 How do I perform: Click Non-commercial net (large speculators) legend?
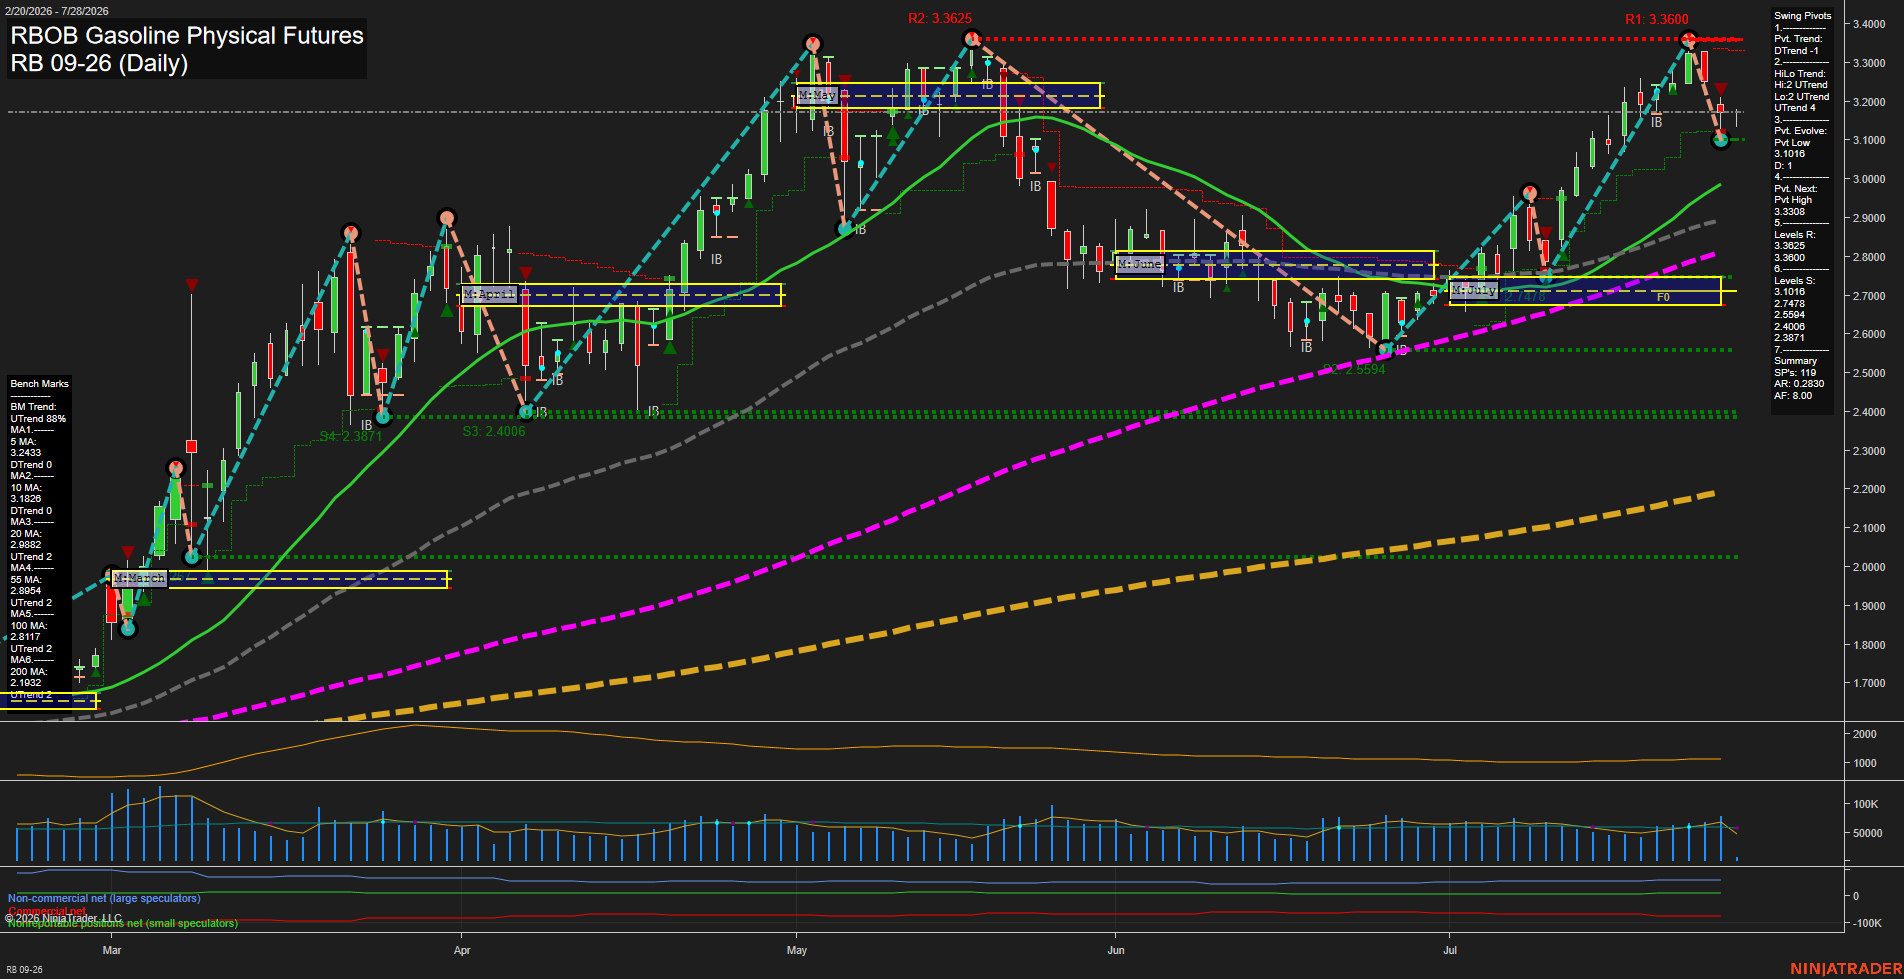104,898
